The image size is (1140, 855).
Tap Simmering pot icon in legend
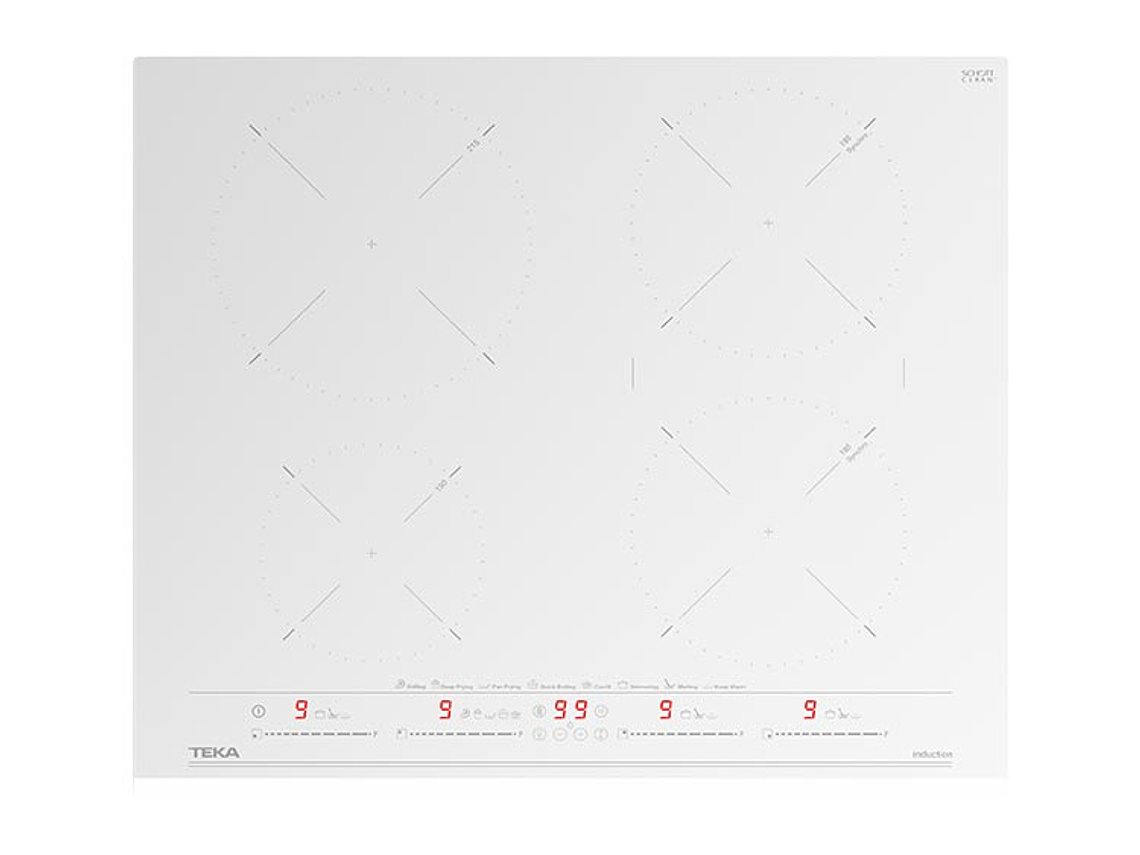pos(623,685)
